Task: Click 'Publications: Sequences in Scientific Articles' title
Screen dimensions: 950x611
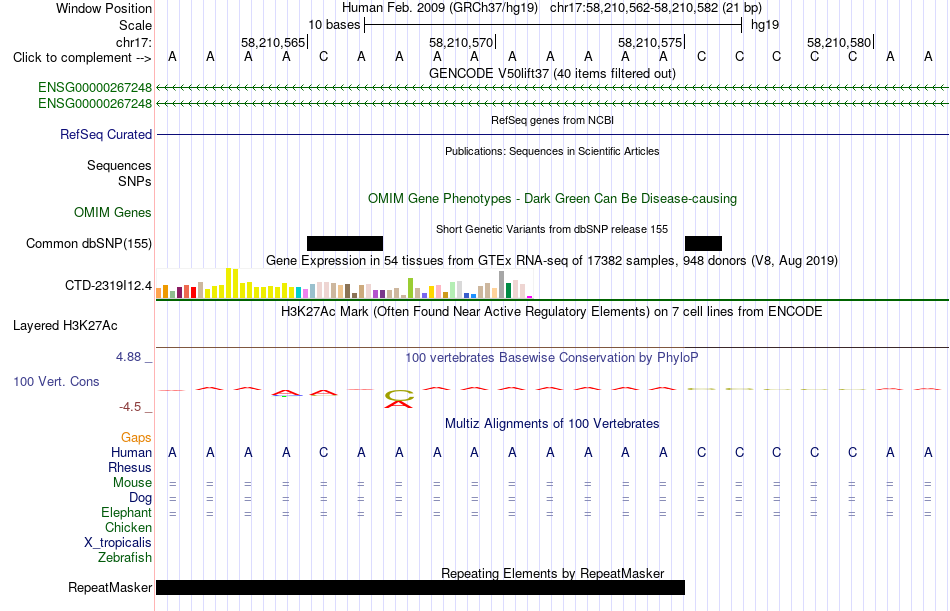Action: point(553,151)
